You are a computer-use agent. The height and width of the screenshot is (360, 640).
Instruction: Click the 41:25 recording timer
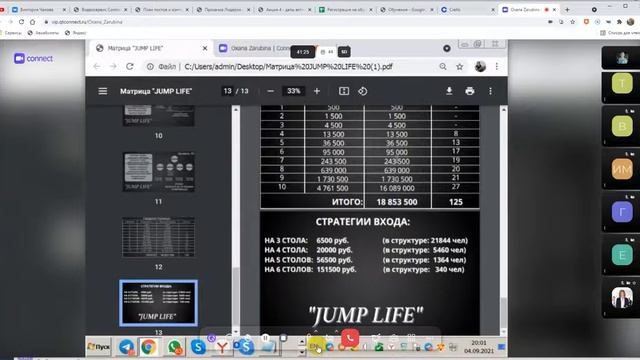coord(302,52)
